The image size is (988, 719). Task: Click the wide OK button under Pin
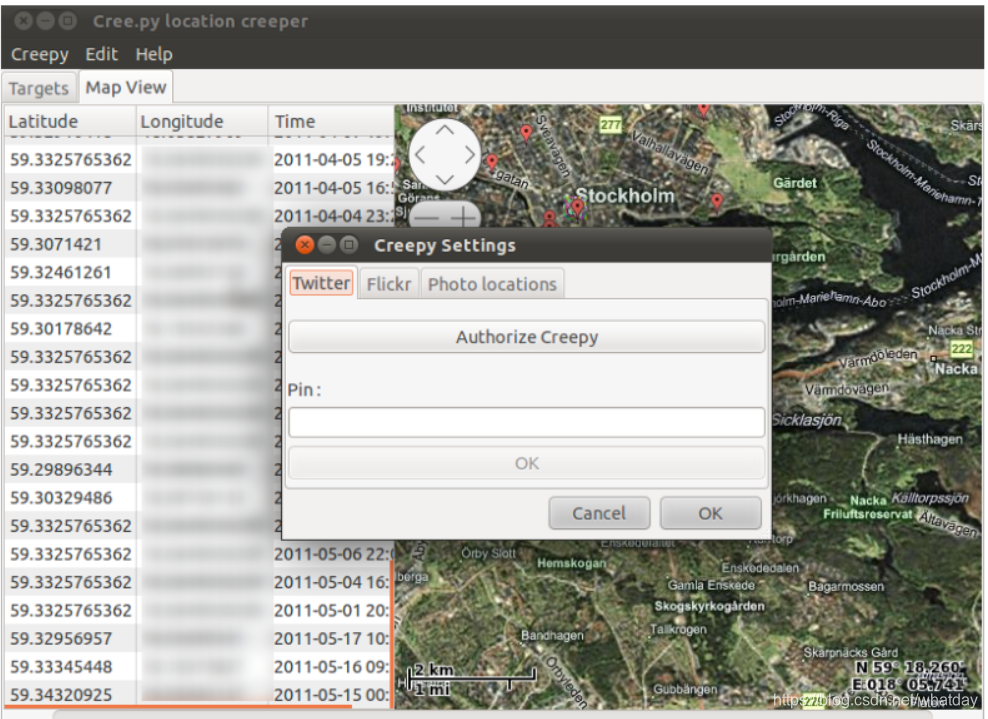point(527,463)
